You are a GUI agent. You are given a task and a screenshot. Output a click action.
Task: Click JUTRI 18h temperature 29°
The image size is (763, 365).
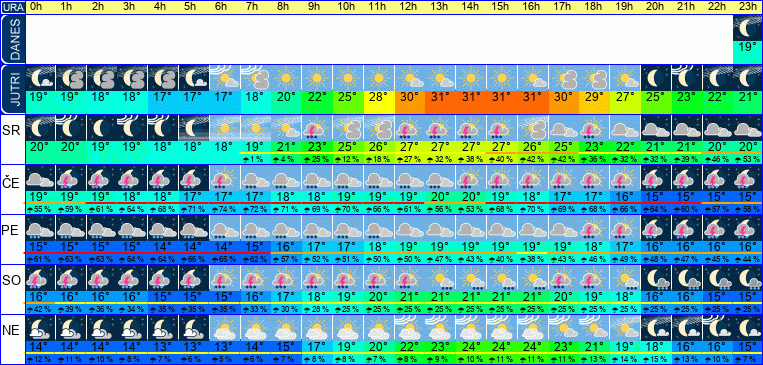tap(594, 96)
